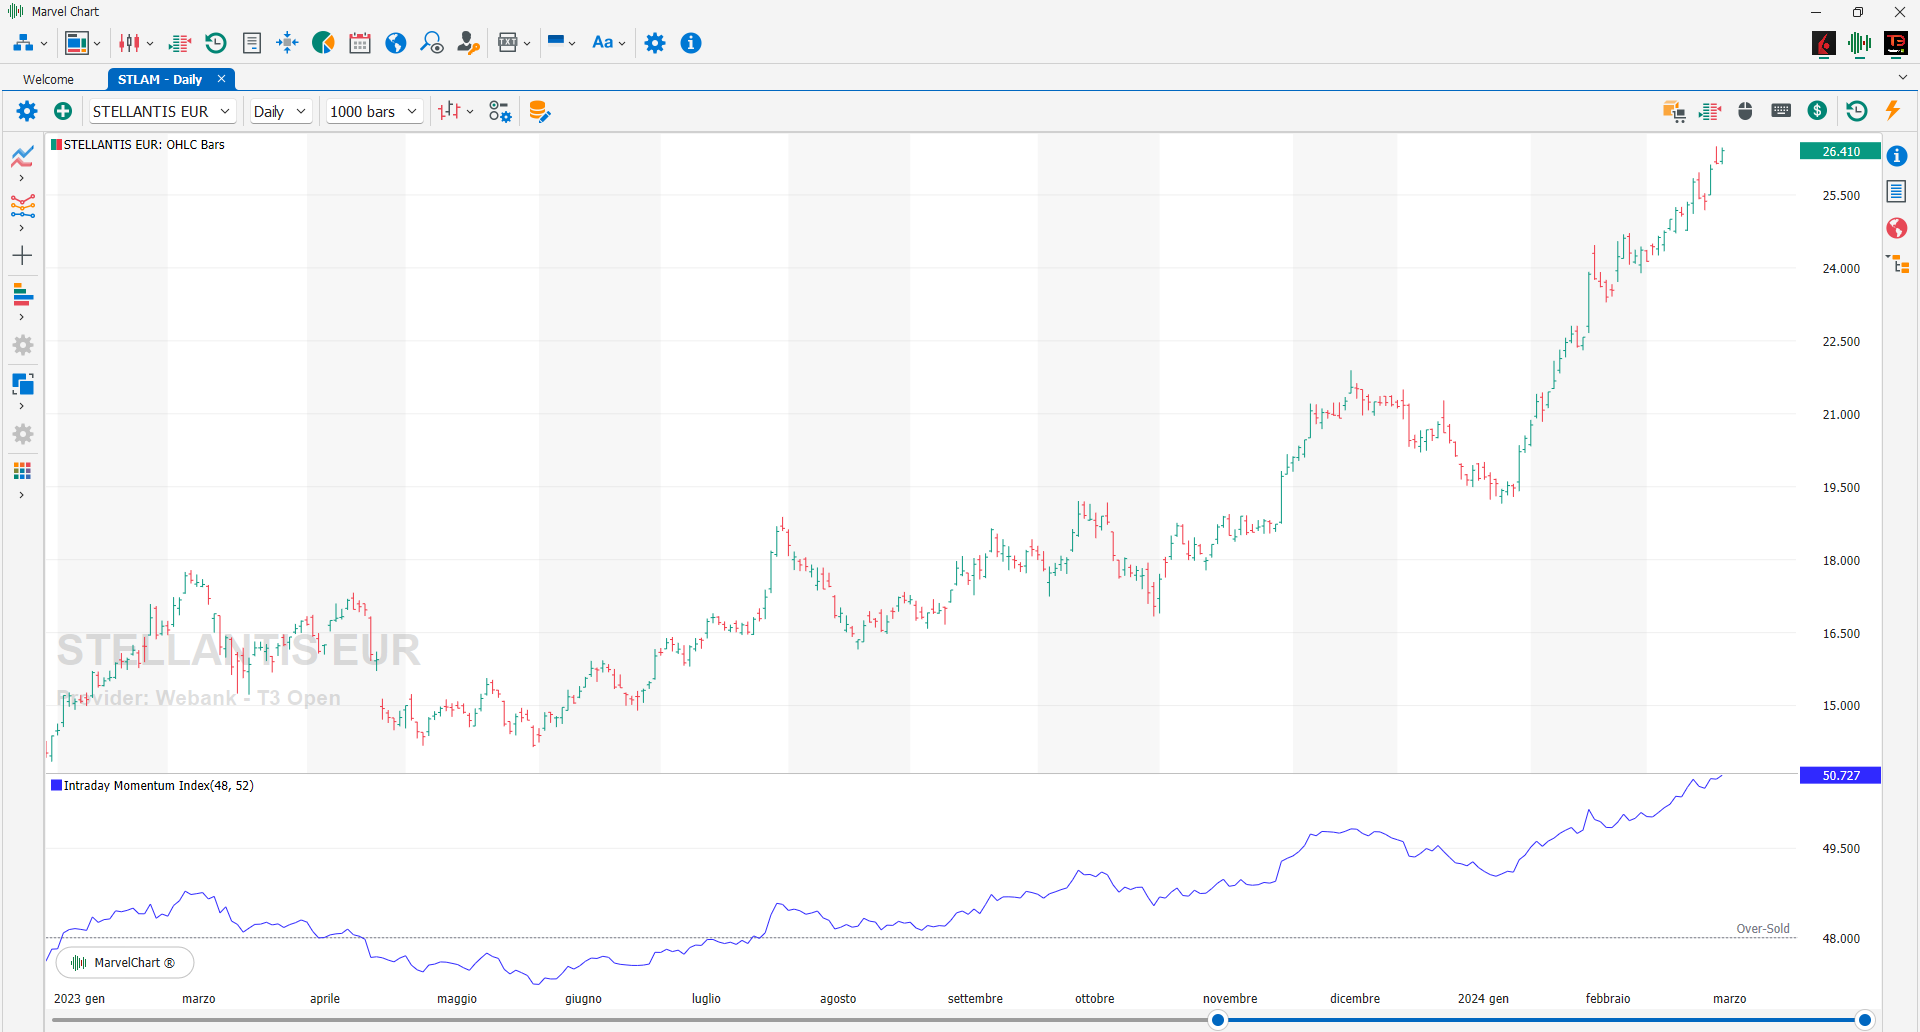The width and height of the screenshot is (1920, 1032).
Task: Toggle keyboard trading icon
Action: (1781, 111)
